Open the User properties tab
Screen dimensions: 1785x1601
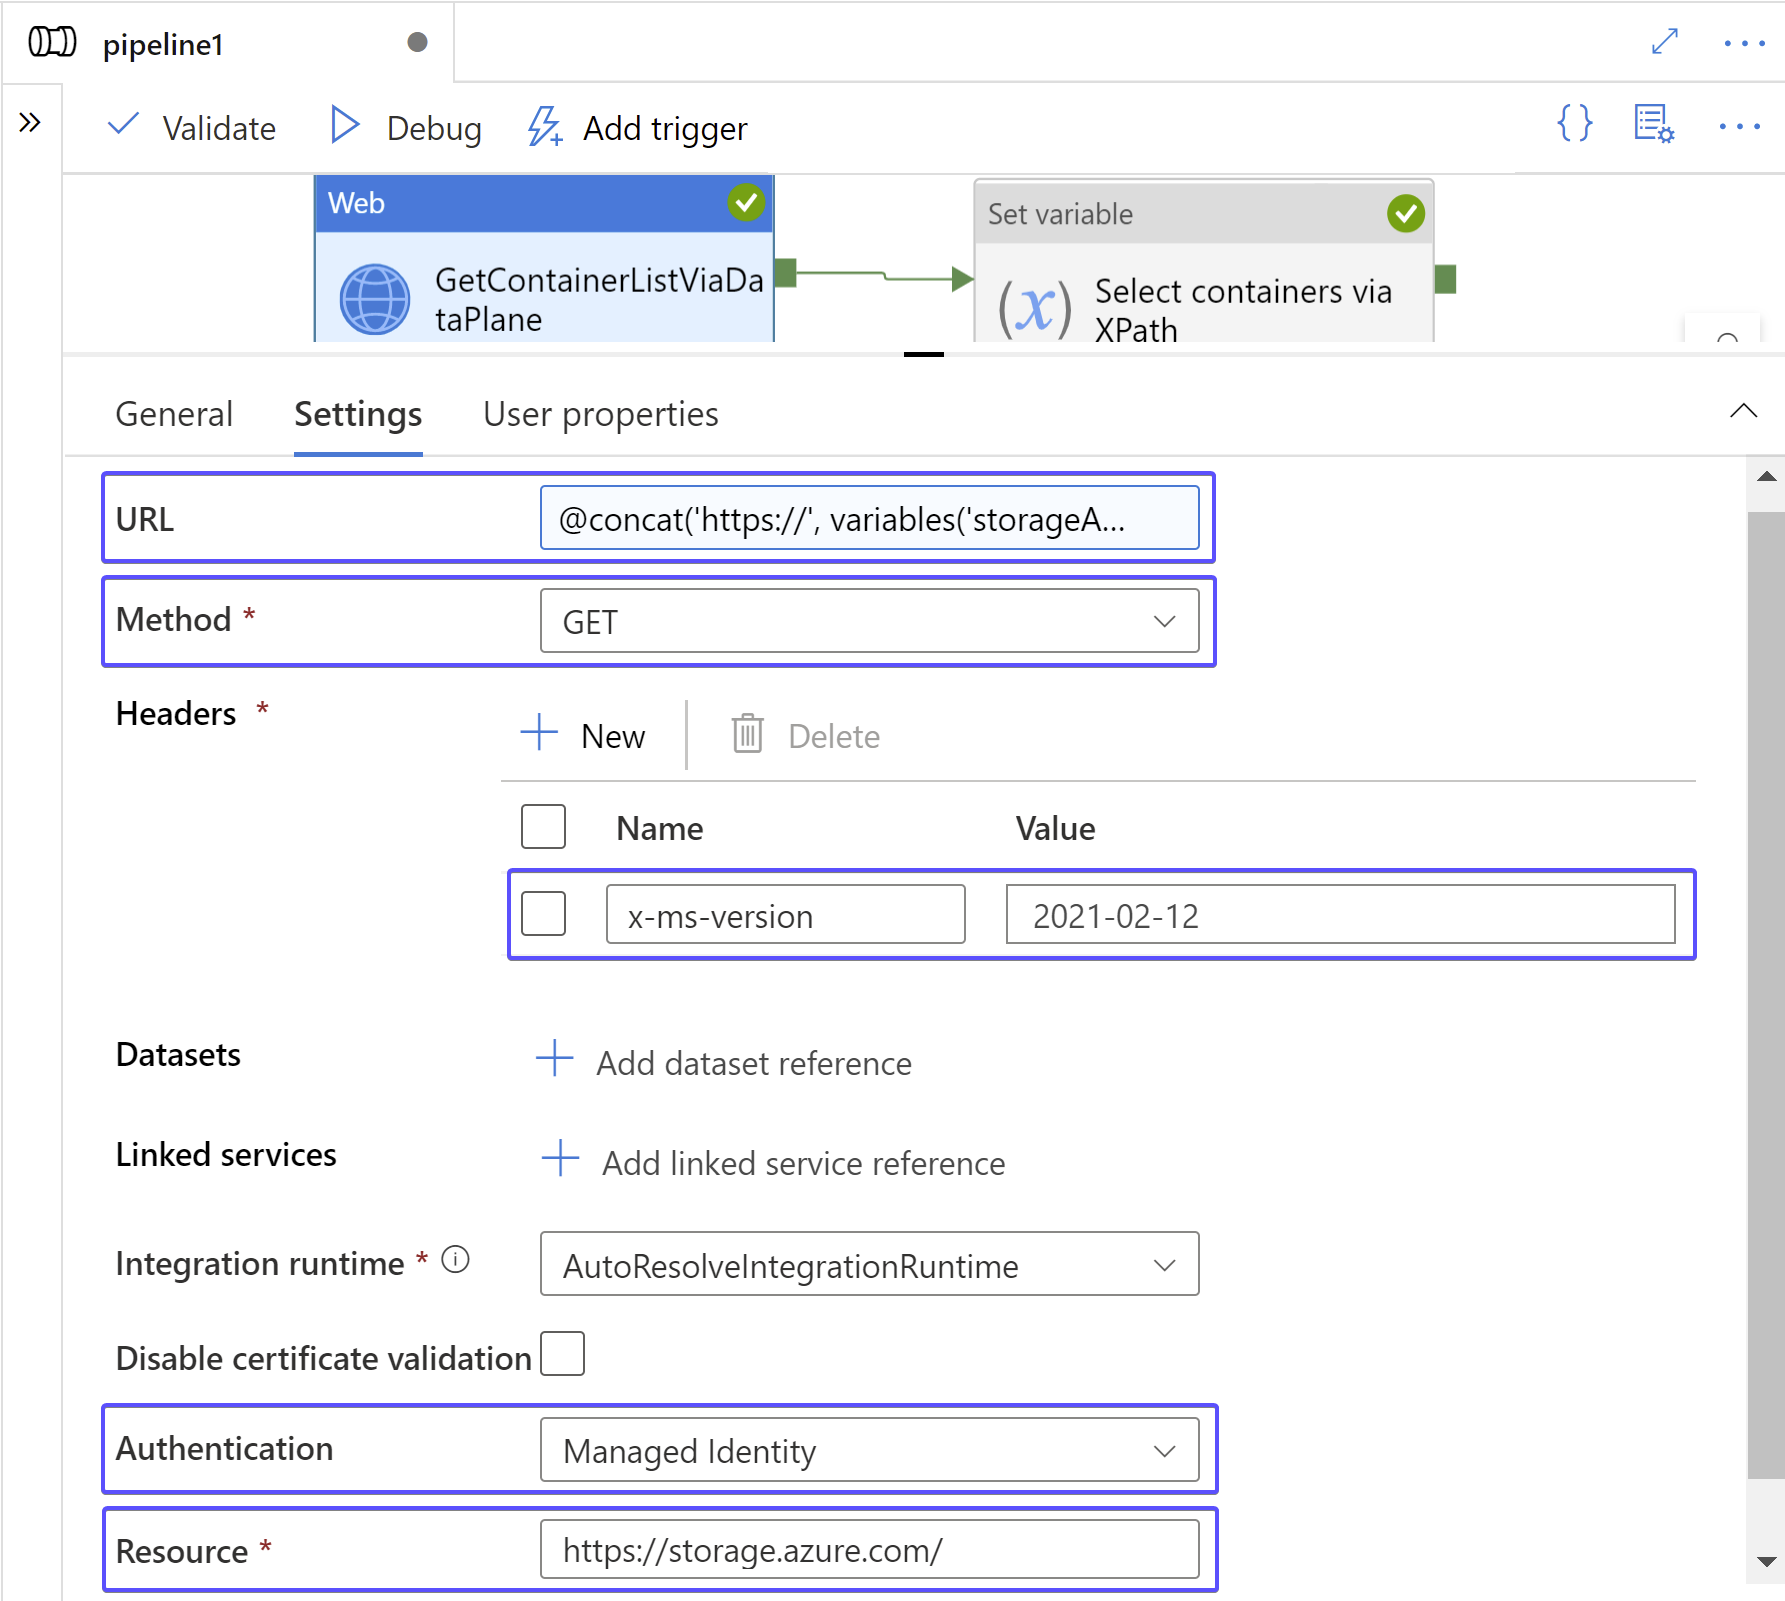coord(600,414)
